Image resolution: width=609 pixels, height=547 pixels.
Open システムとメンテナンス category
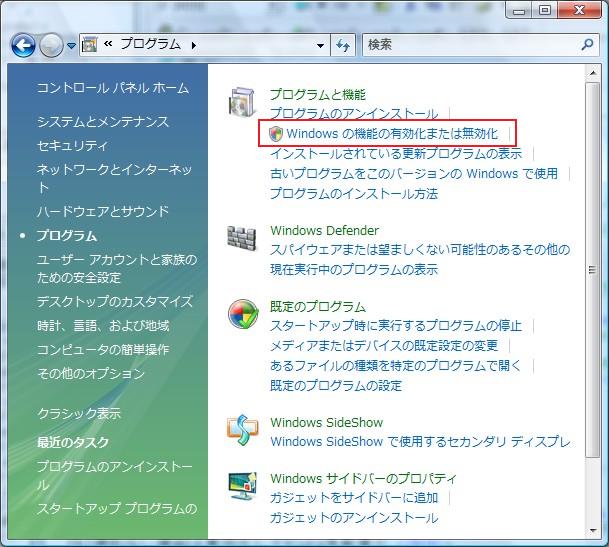[103, 122]
